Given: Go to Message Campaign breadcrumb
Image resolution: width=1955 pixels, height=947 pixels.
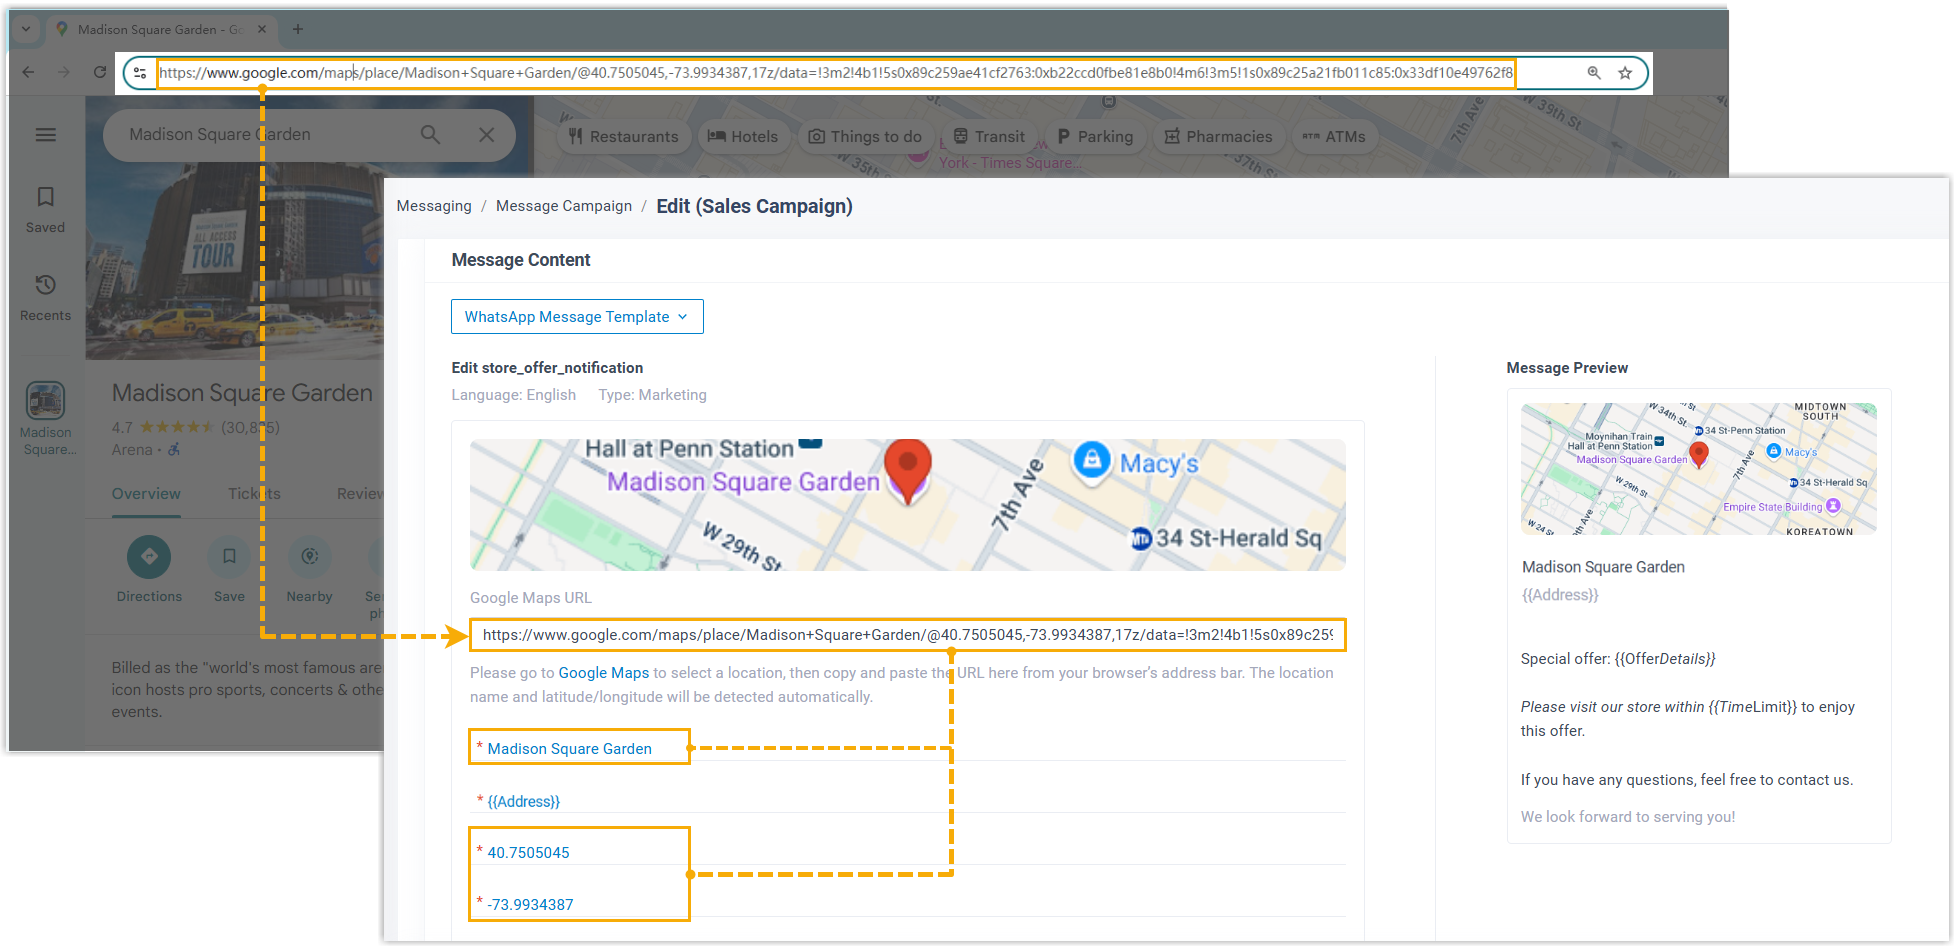Looking at the screenshot, I should (564, 206).
